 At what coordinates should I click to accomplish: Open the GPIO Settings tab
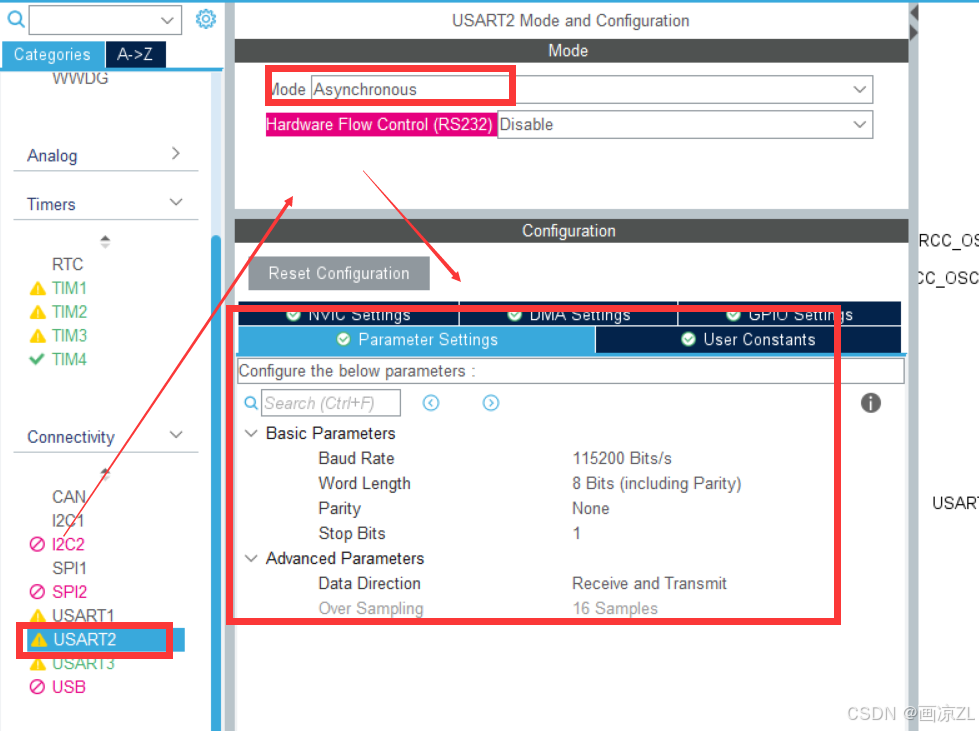click(x=790, y=314)
